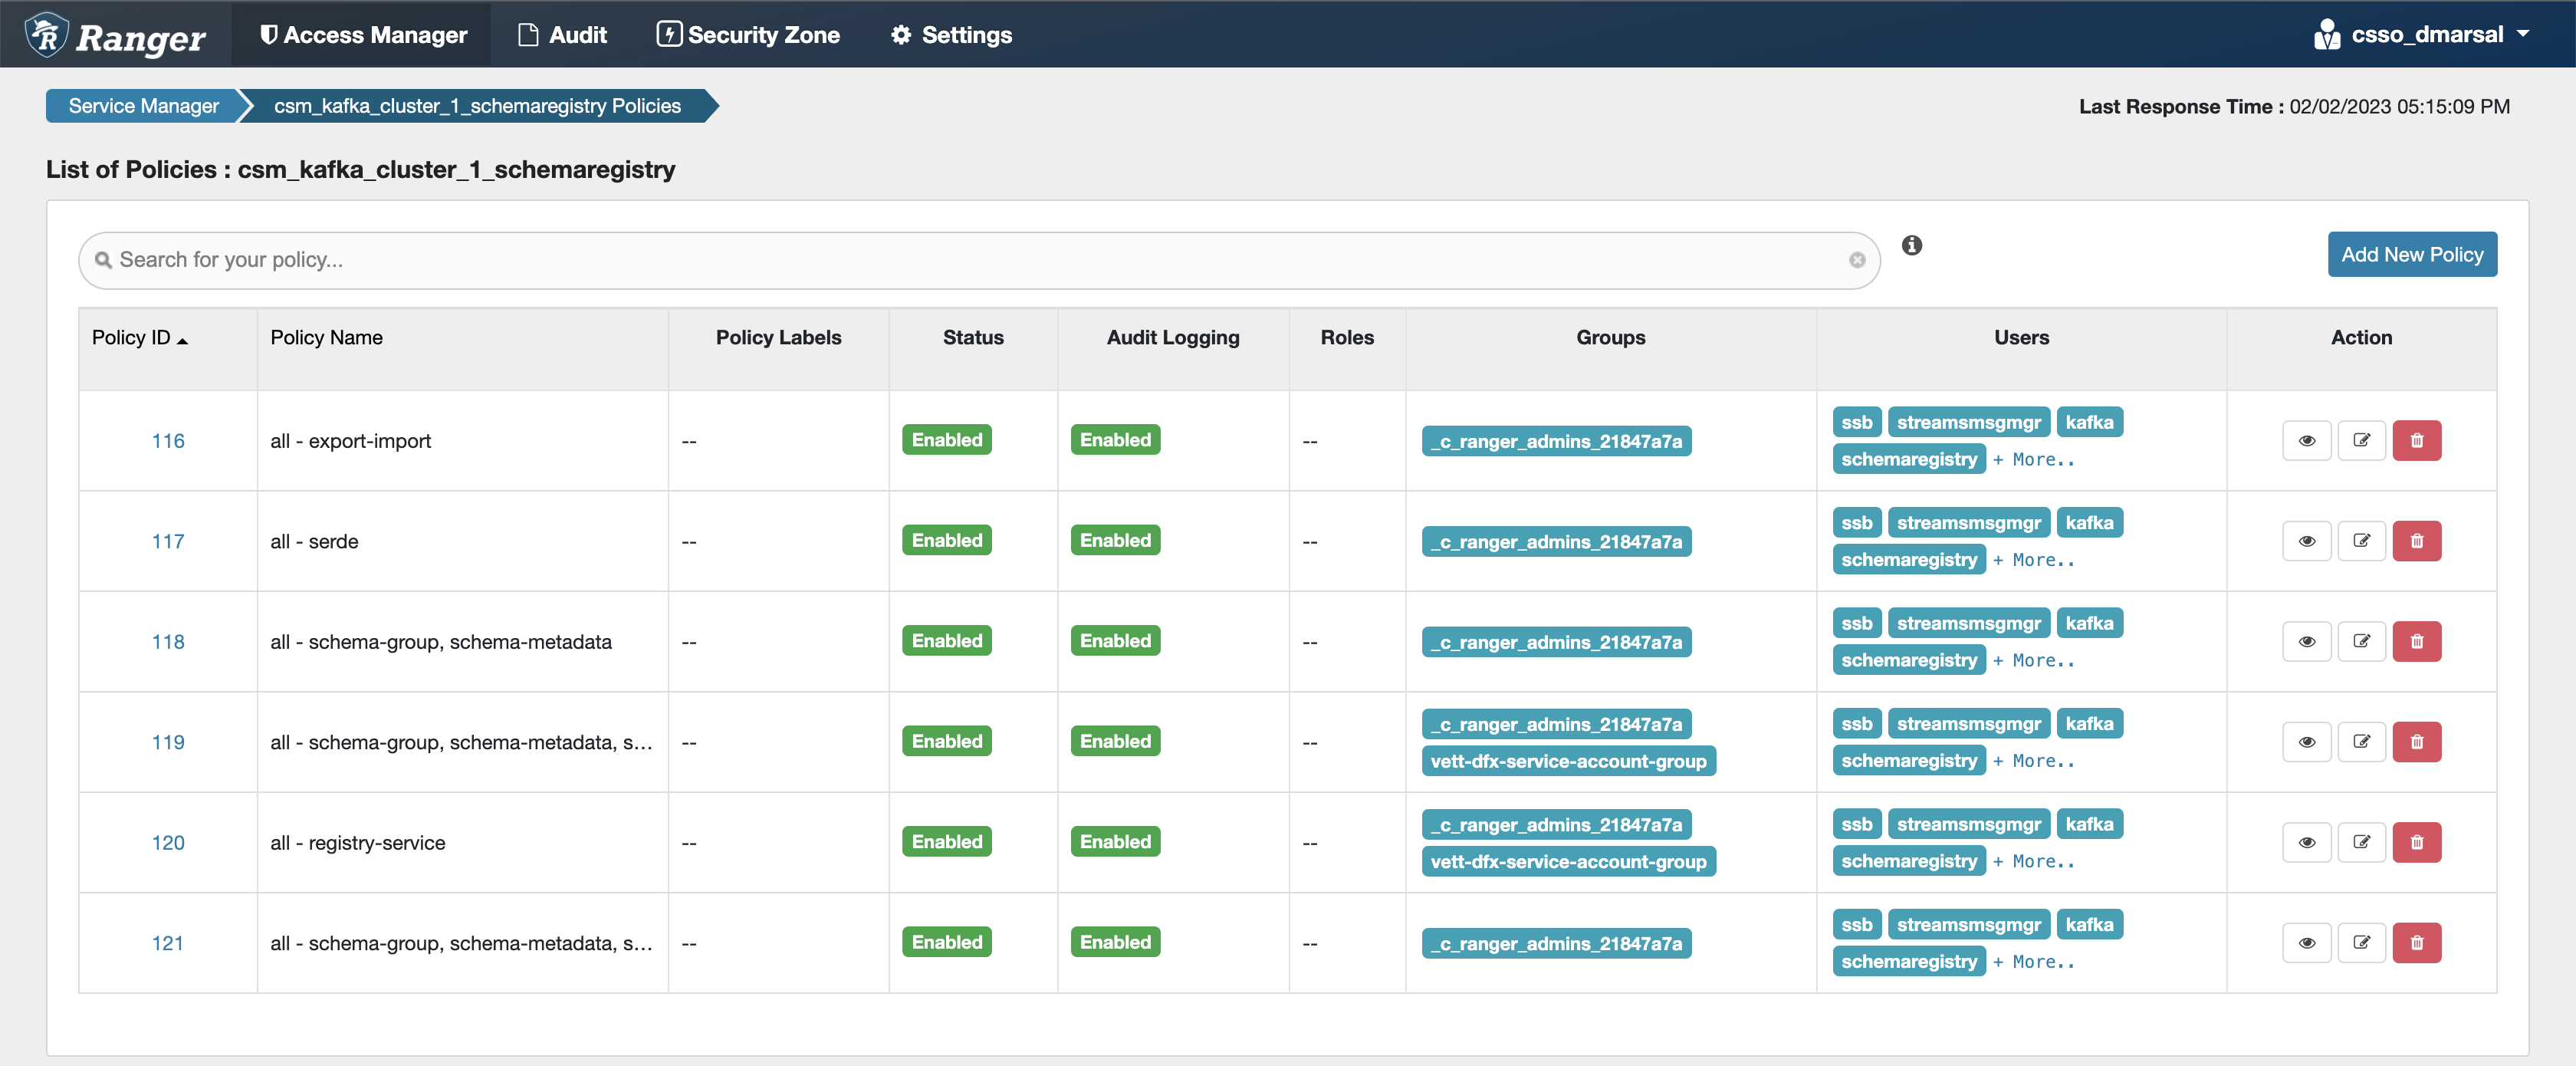View policy 121 via eye icon
The width and height of the screenshot is (2576, 1066).
pos(2306,943)
